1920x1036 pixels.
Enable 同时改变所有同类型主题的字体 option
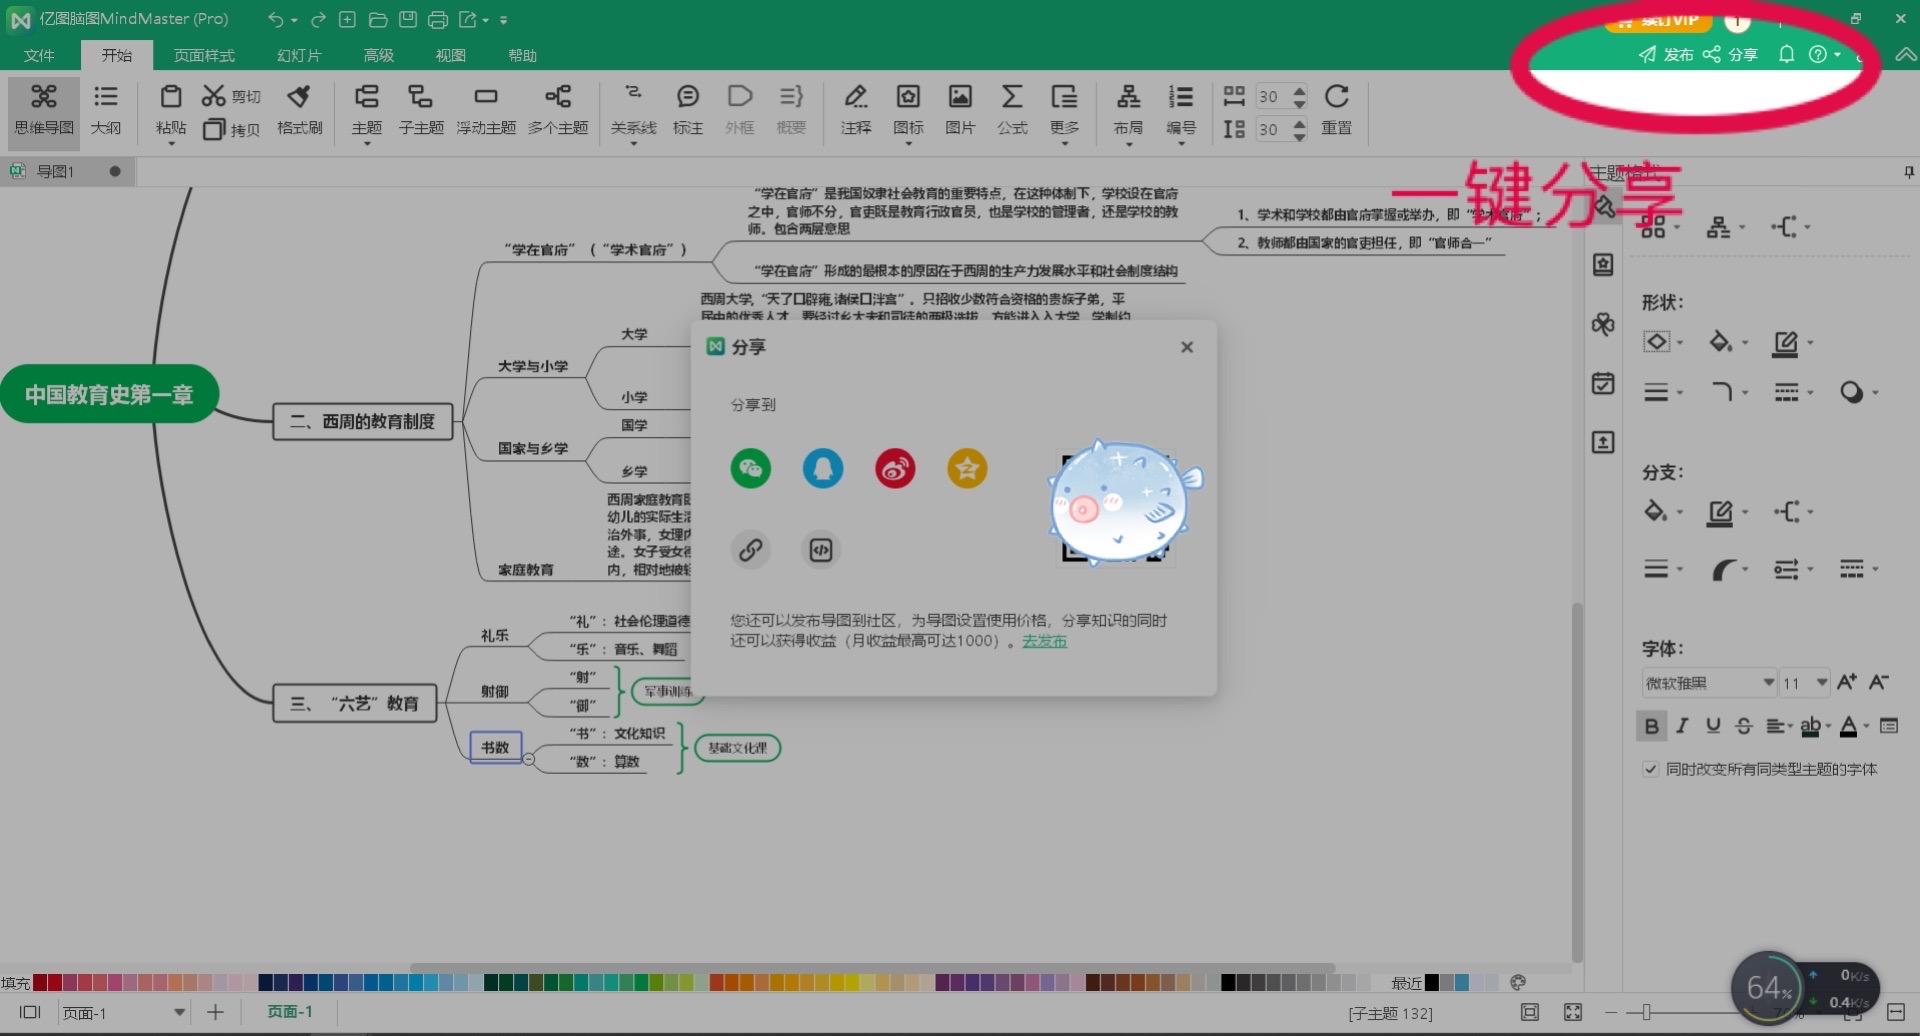click(x=1651, y=769)
